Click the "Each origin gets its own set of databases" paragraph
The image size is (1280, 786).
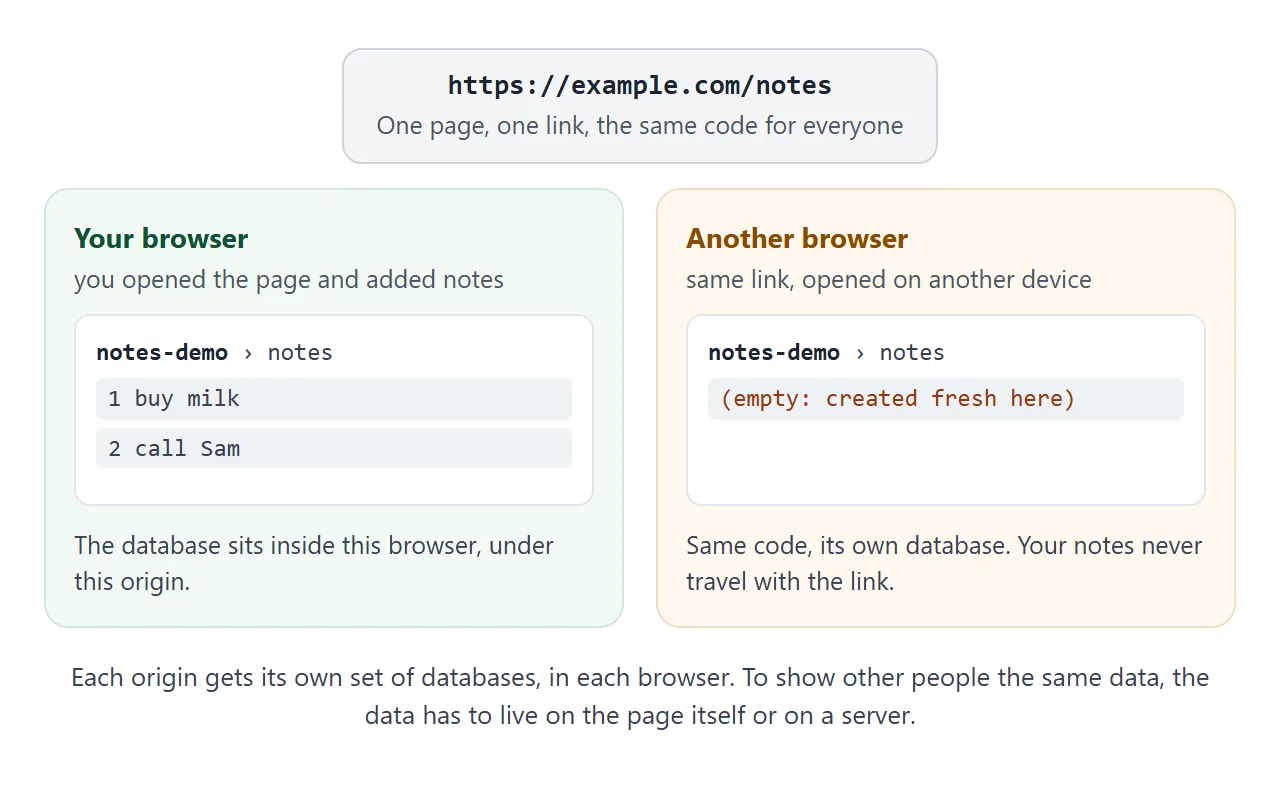pyautogui.click(x=640, y=697)
